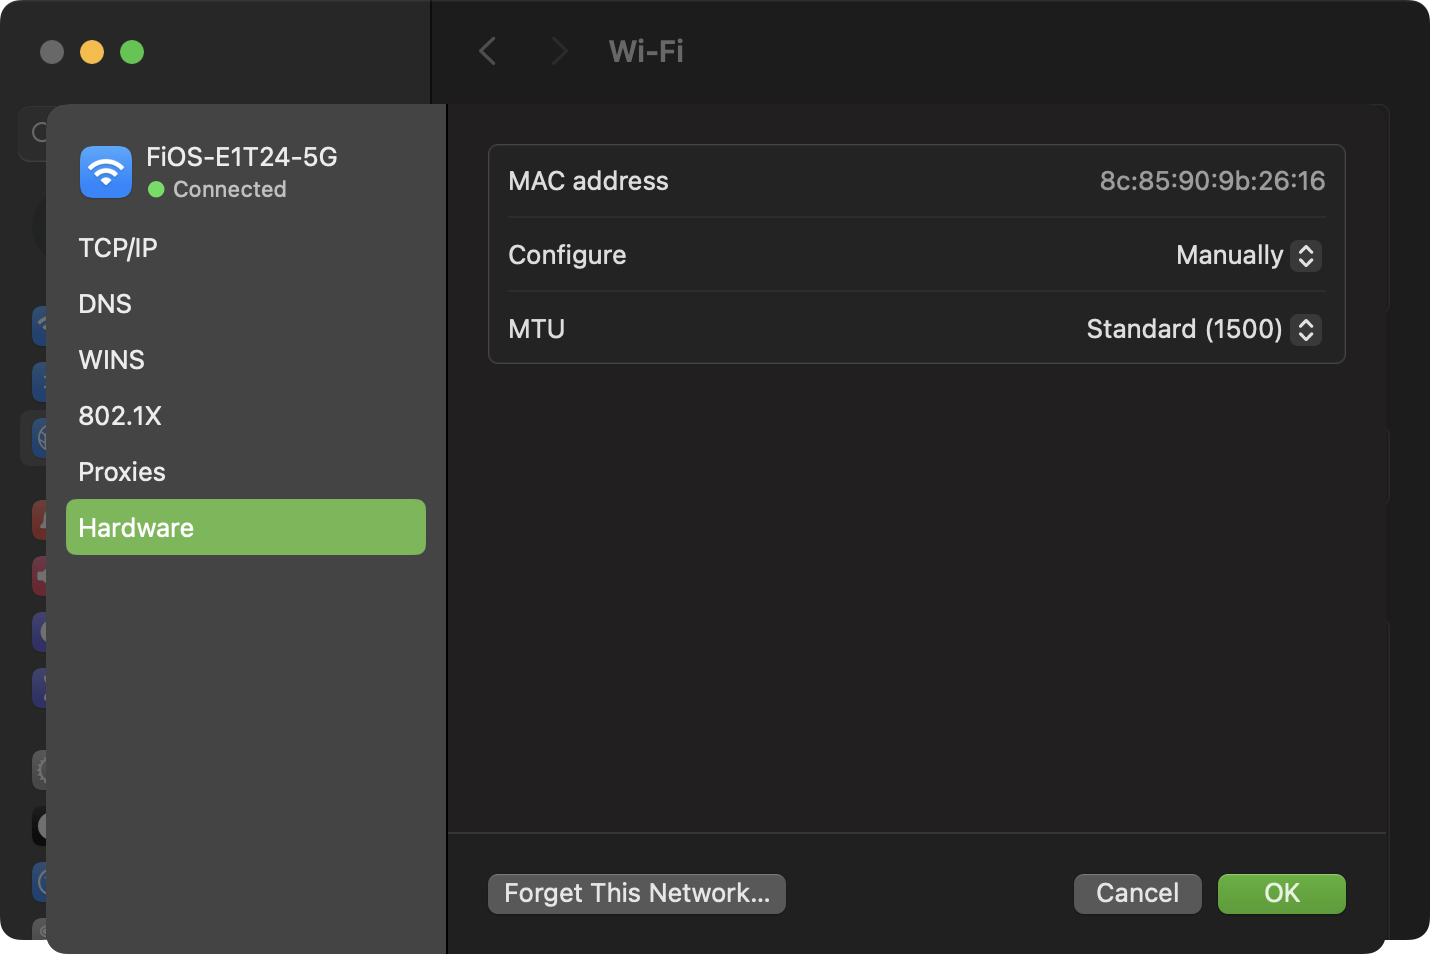
Task: Click the forward chevron beside Wi-Fi title
Action: (x=559, y=51)
